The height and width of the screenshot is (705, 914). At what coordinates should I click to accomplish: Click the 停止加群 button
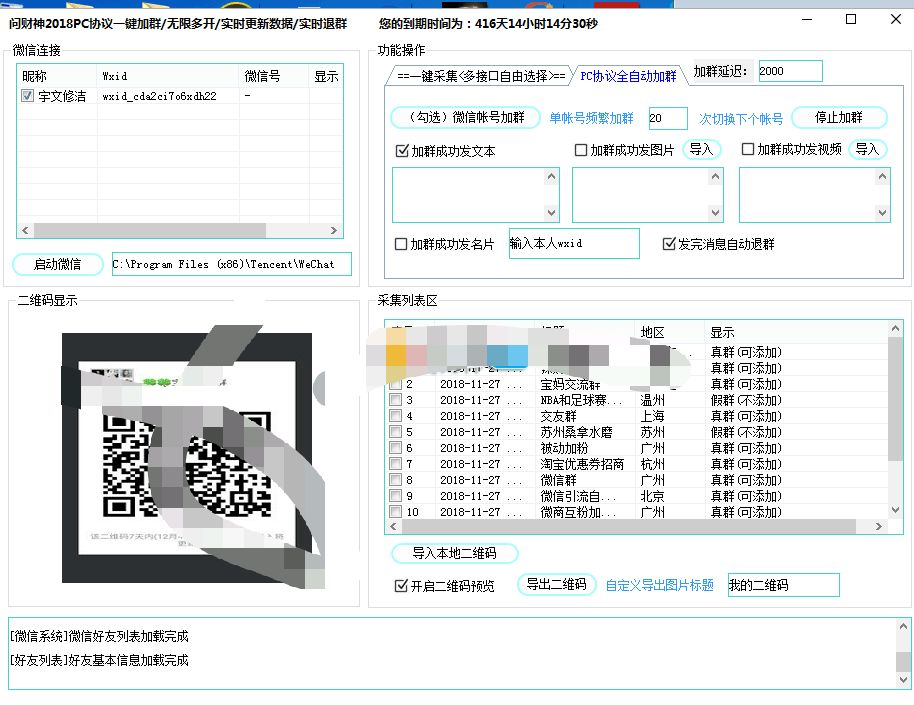pyautogui.click(x=839, y=117)
